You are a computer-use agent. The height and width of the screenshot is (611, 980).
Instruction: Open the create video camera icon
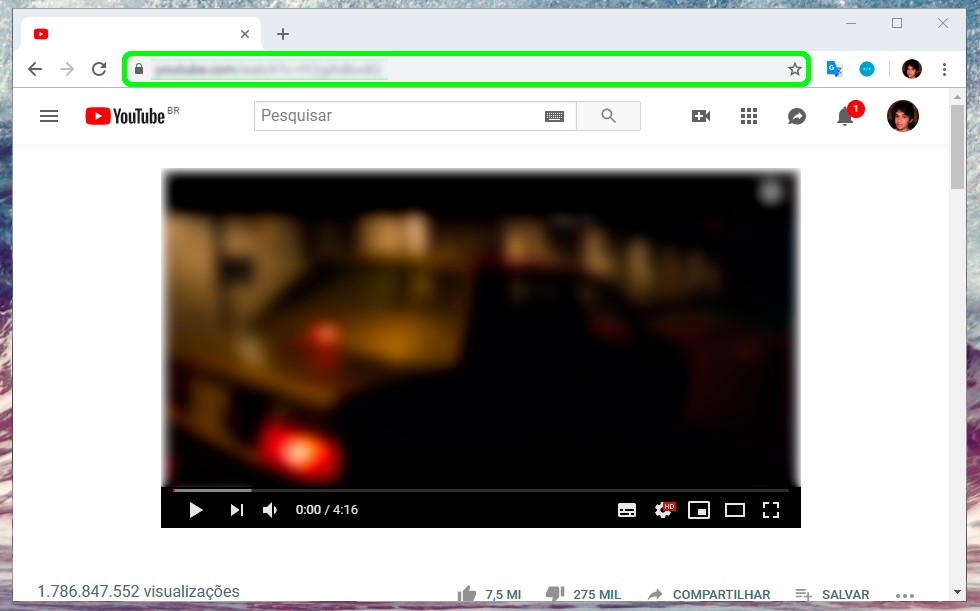(701, 116)
